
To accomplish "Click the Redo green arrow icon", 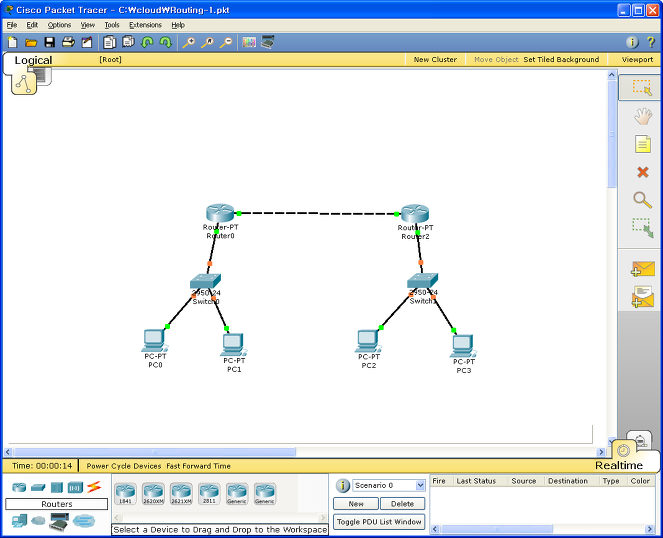I will tap(165, 42).
